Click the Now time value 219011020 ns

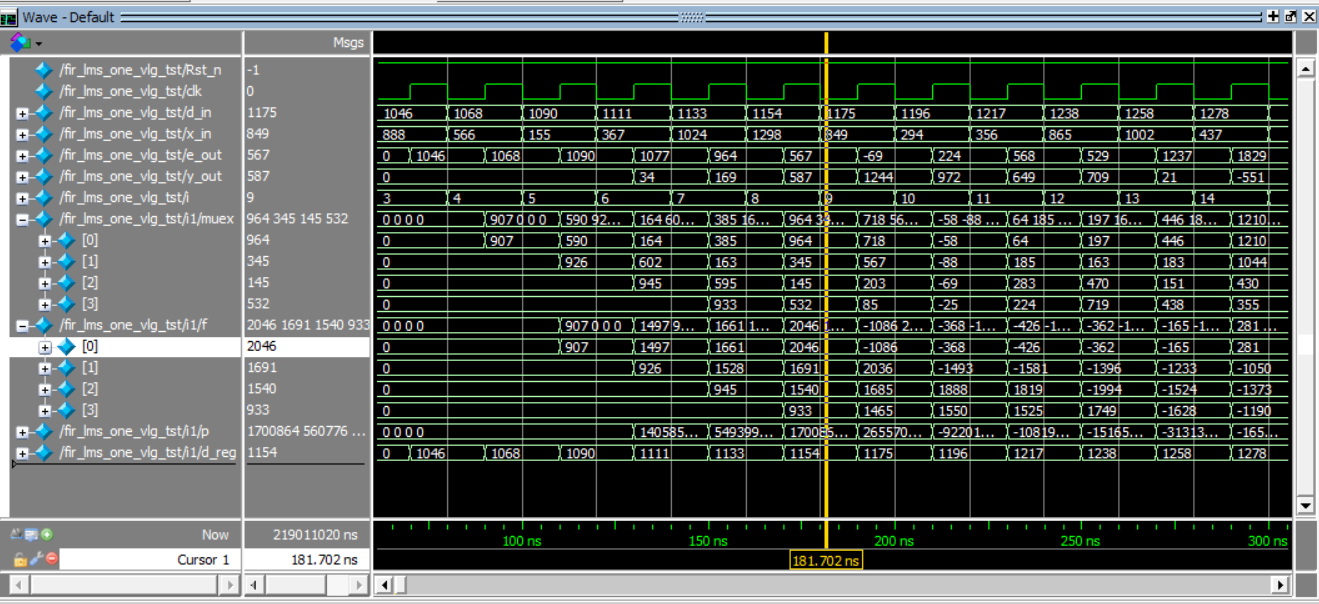coord(315,535)
